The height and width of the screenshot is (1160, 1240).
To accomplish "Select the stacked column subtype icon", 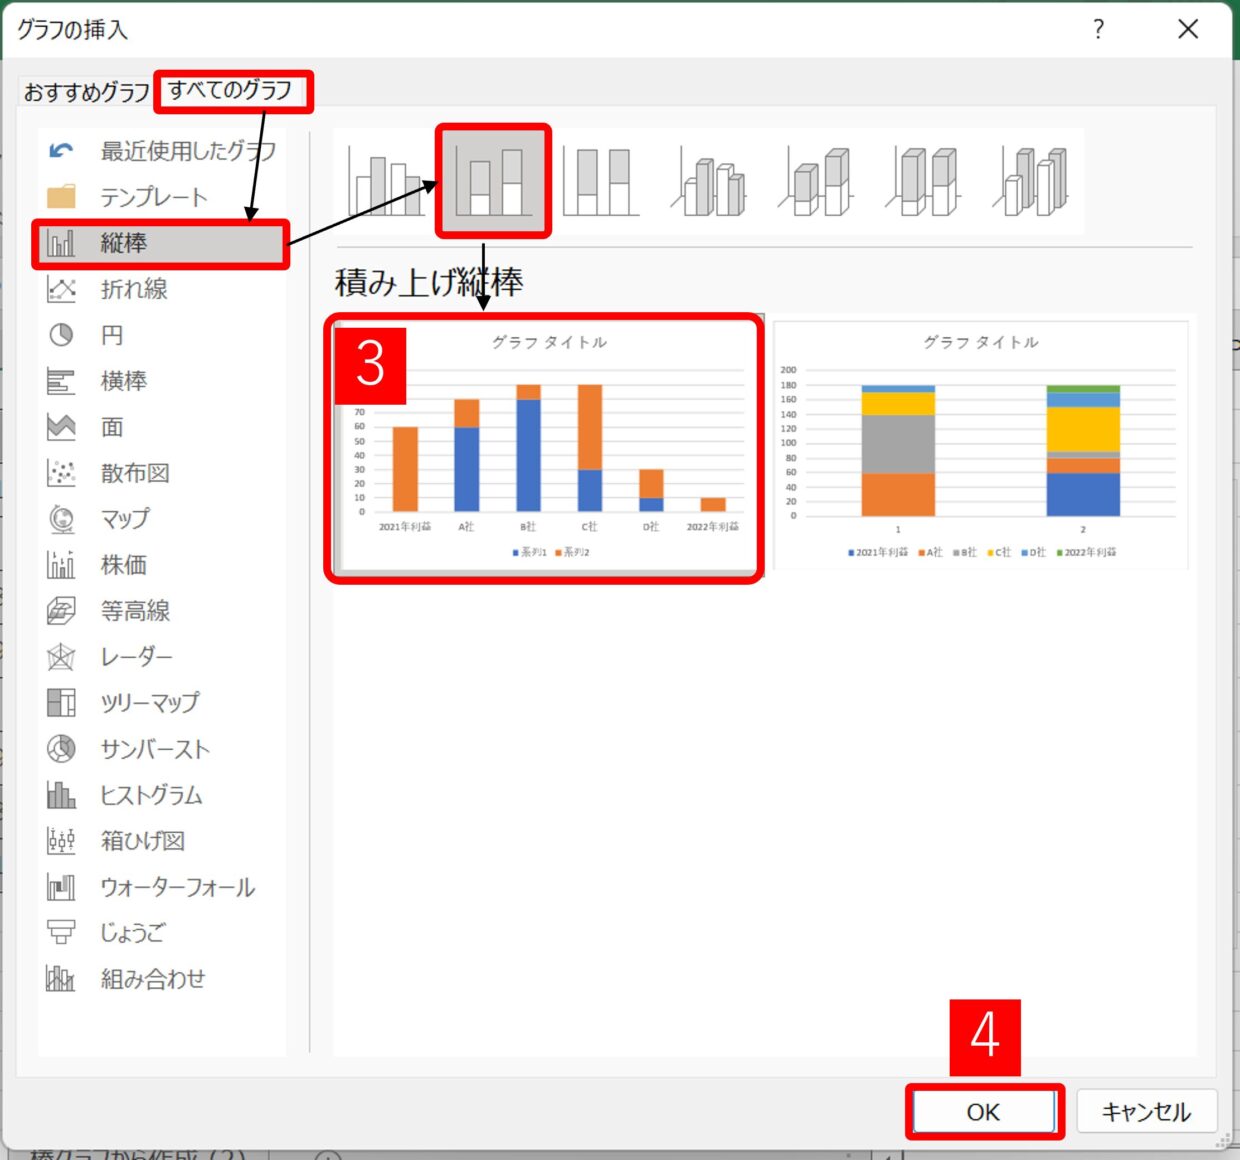I will (x=493, y=181).
